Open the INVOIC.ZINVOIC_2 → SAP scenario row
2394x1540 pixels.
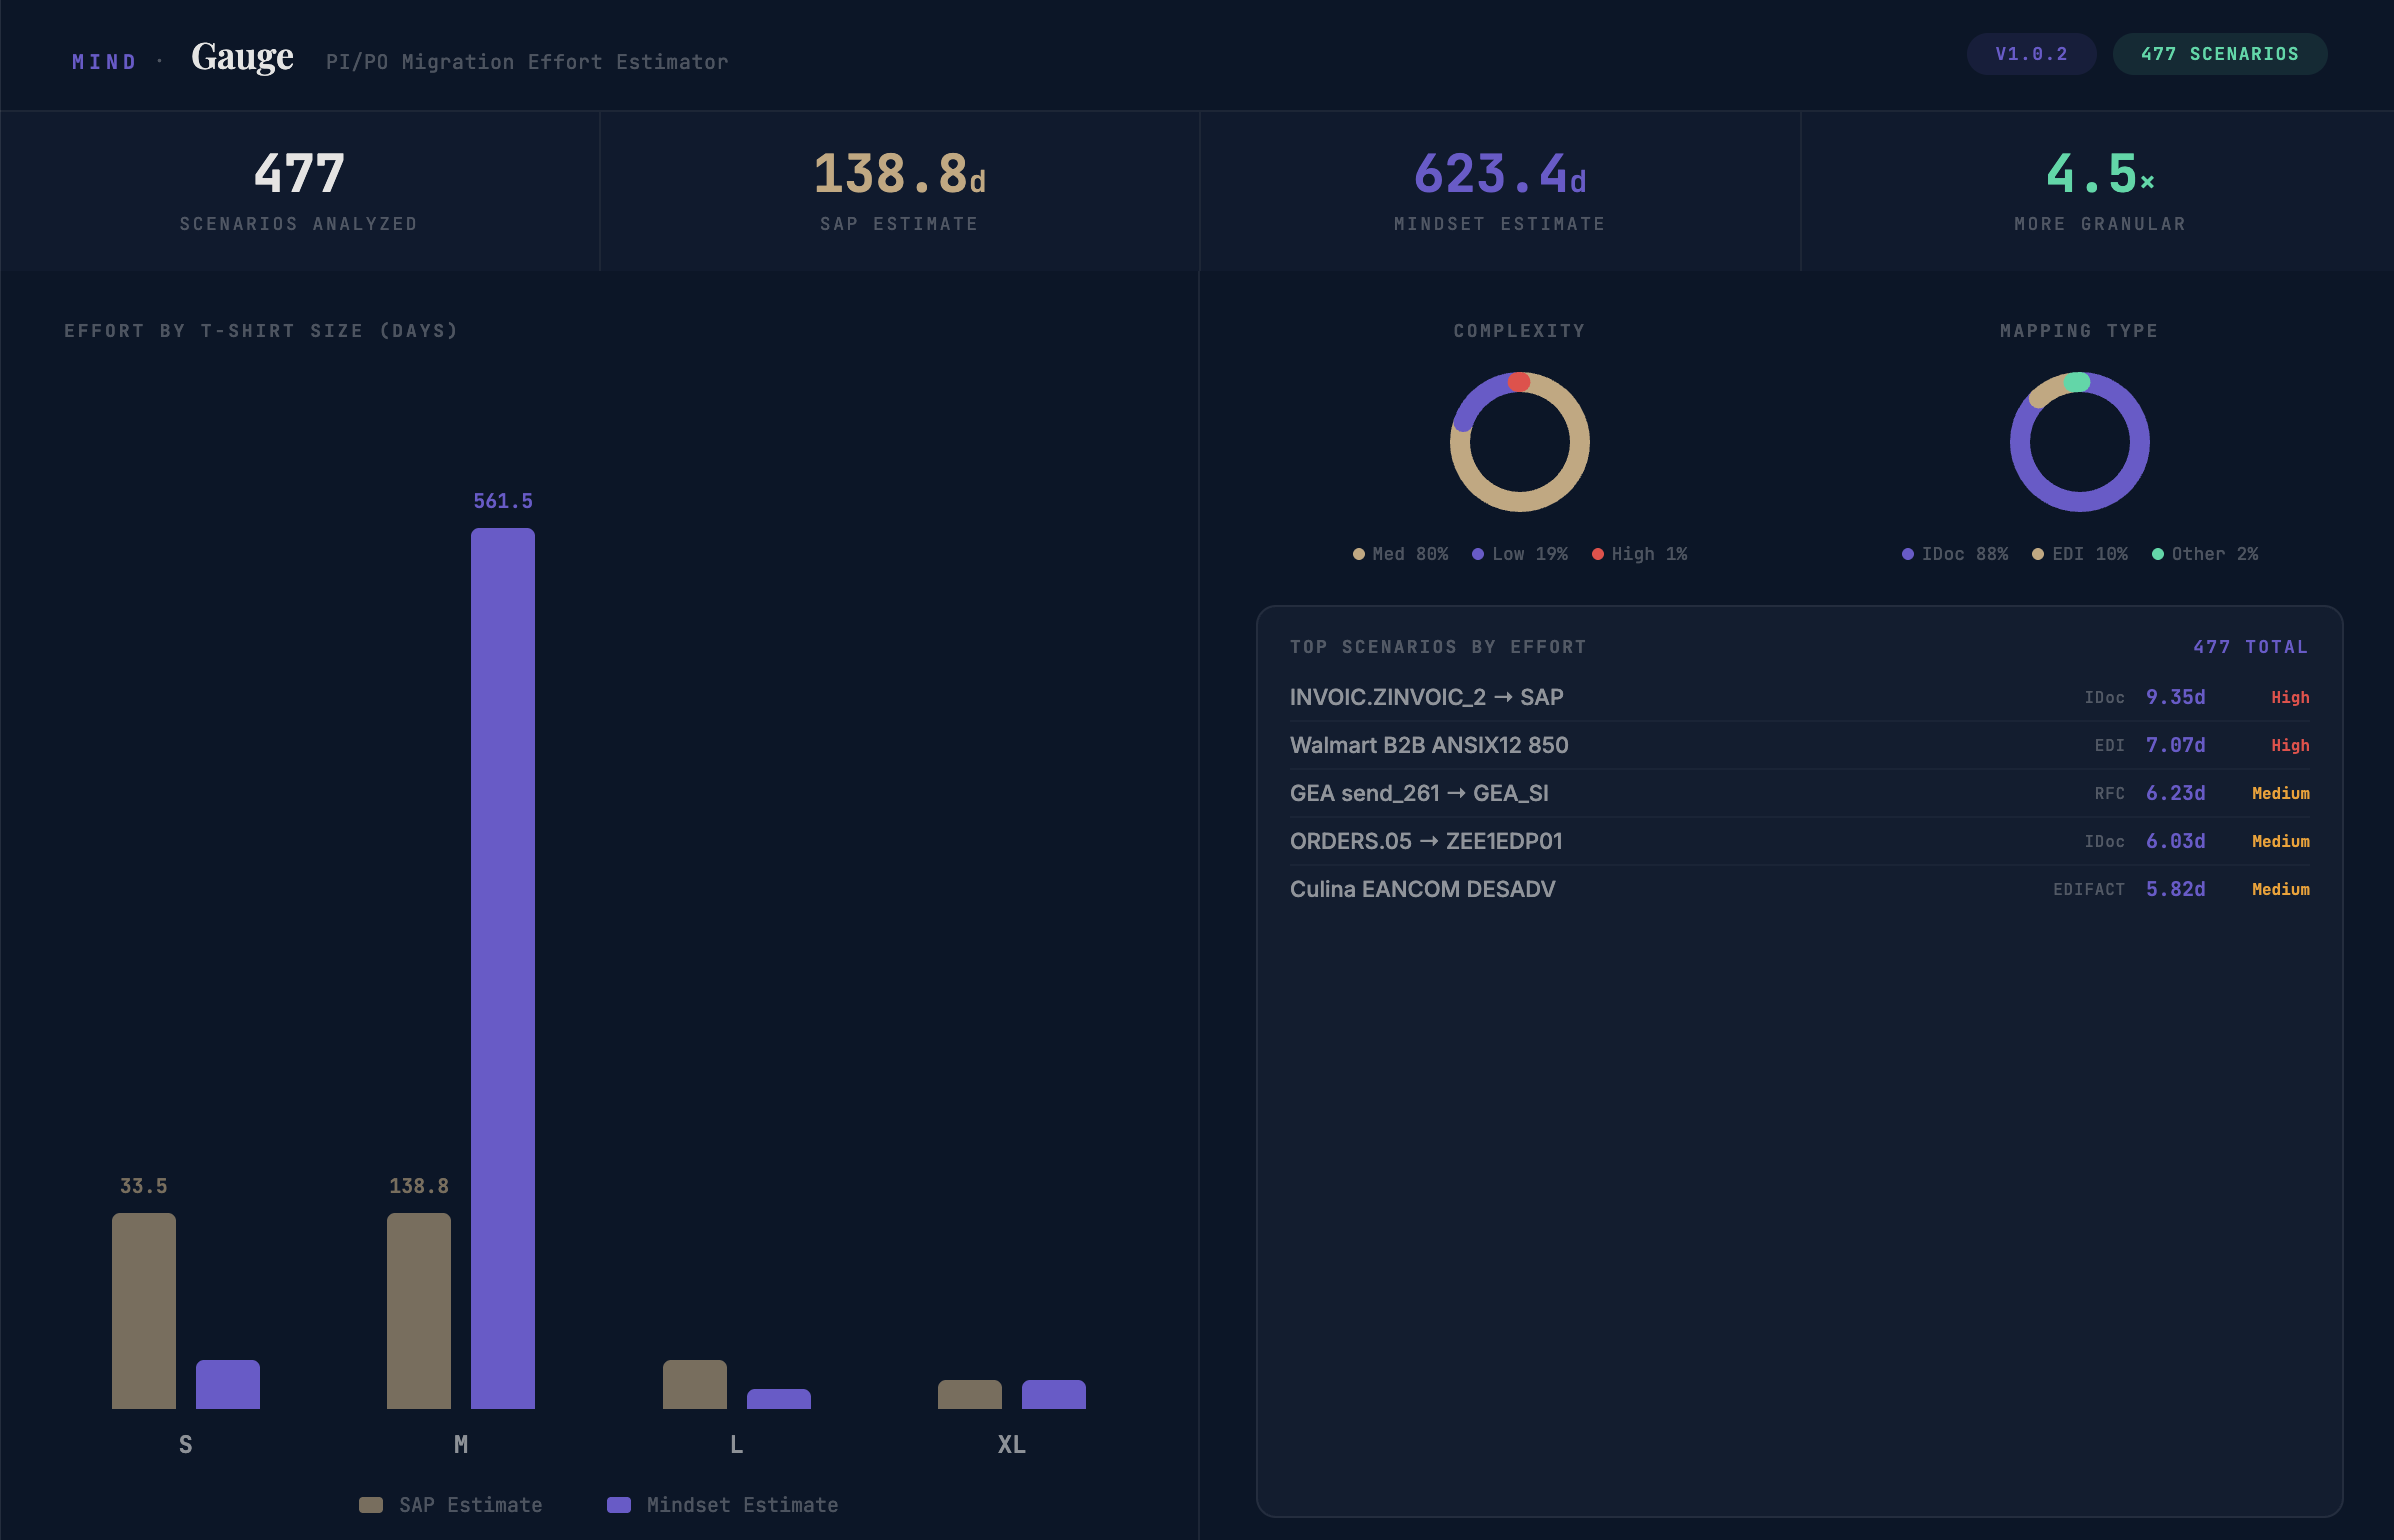tap(1427, 697)
